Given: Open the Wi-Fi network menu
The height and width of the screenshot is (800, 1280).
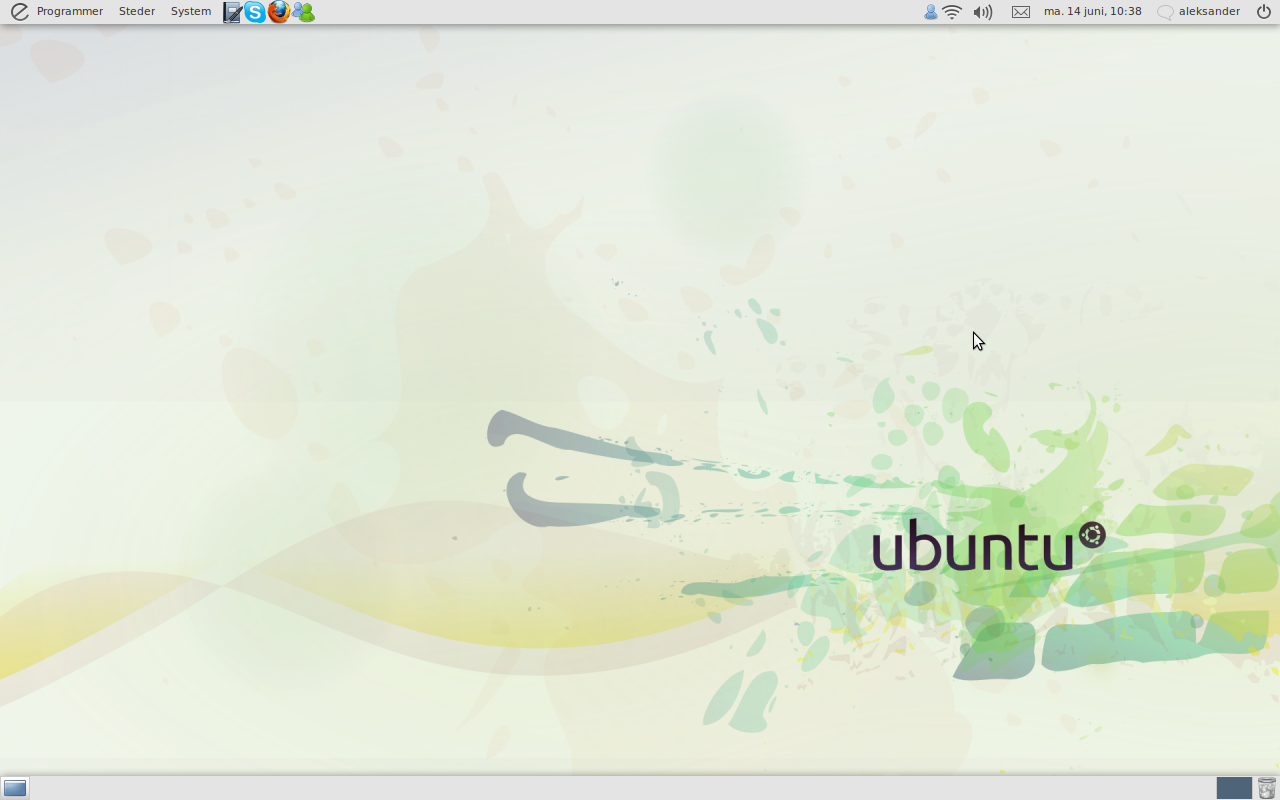Looking at the screenshot, I should (952, 12).
